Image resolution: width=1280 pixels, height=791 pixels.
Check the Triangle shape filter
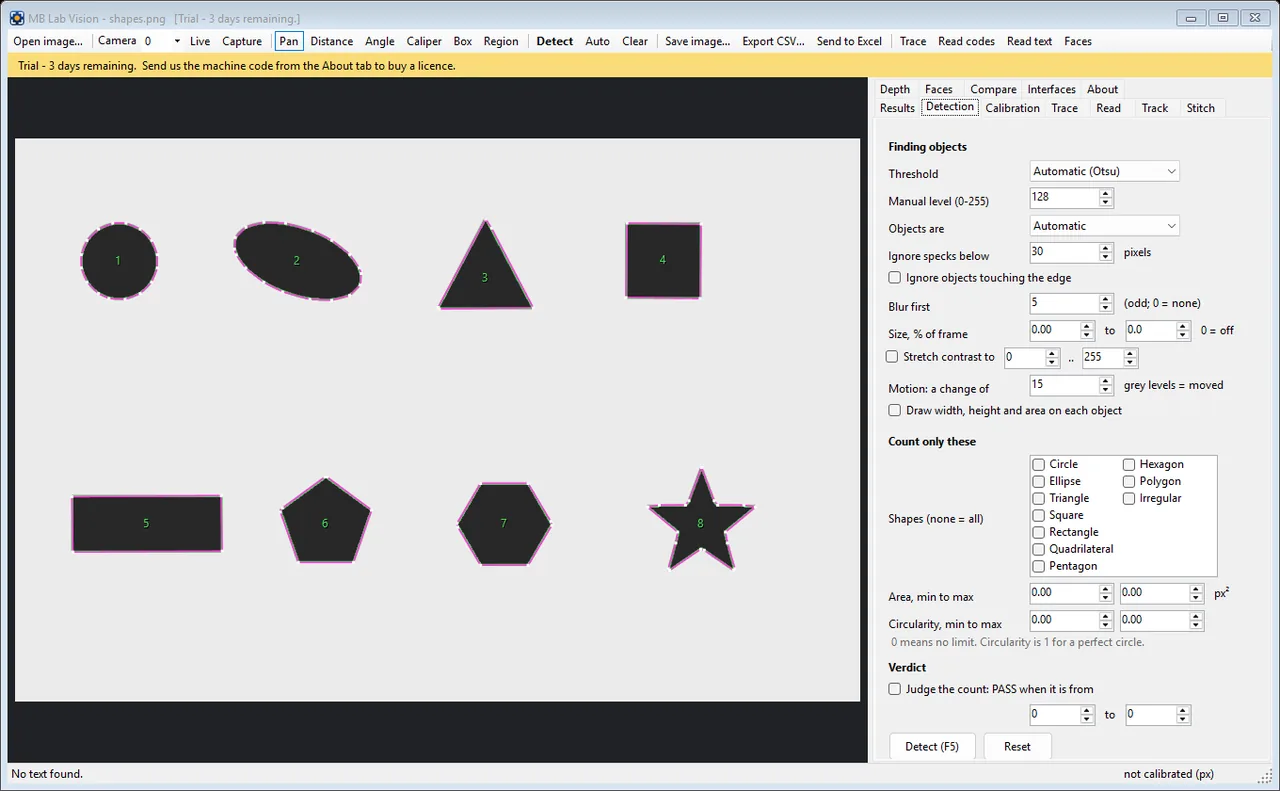click(x=1039, y=498)
